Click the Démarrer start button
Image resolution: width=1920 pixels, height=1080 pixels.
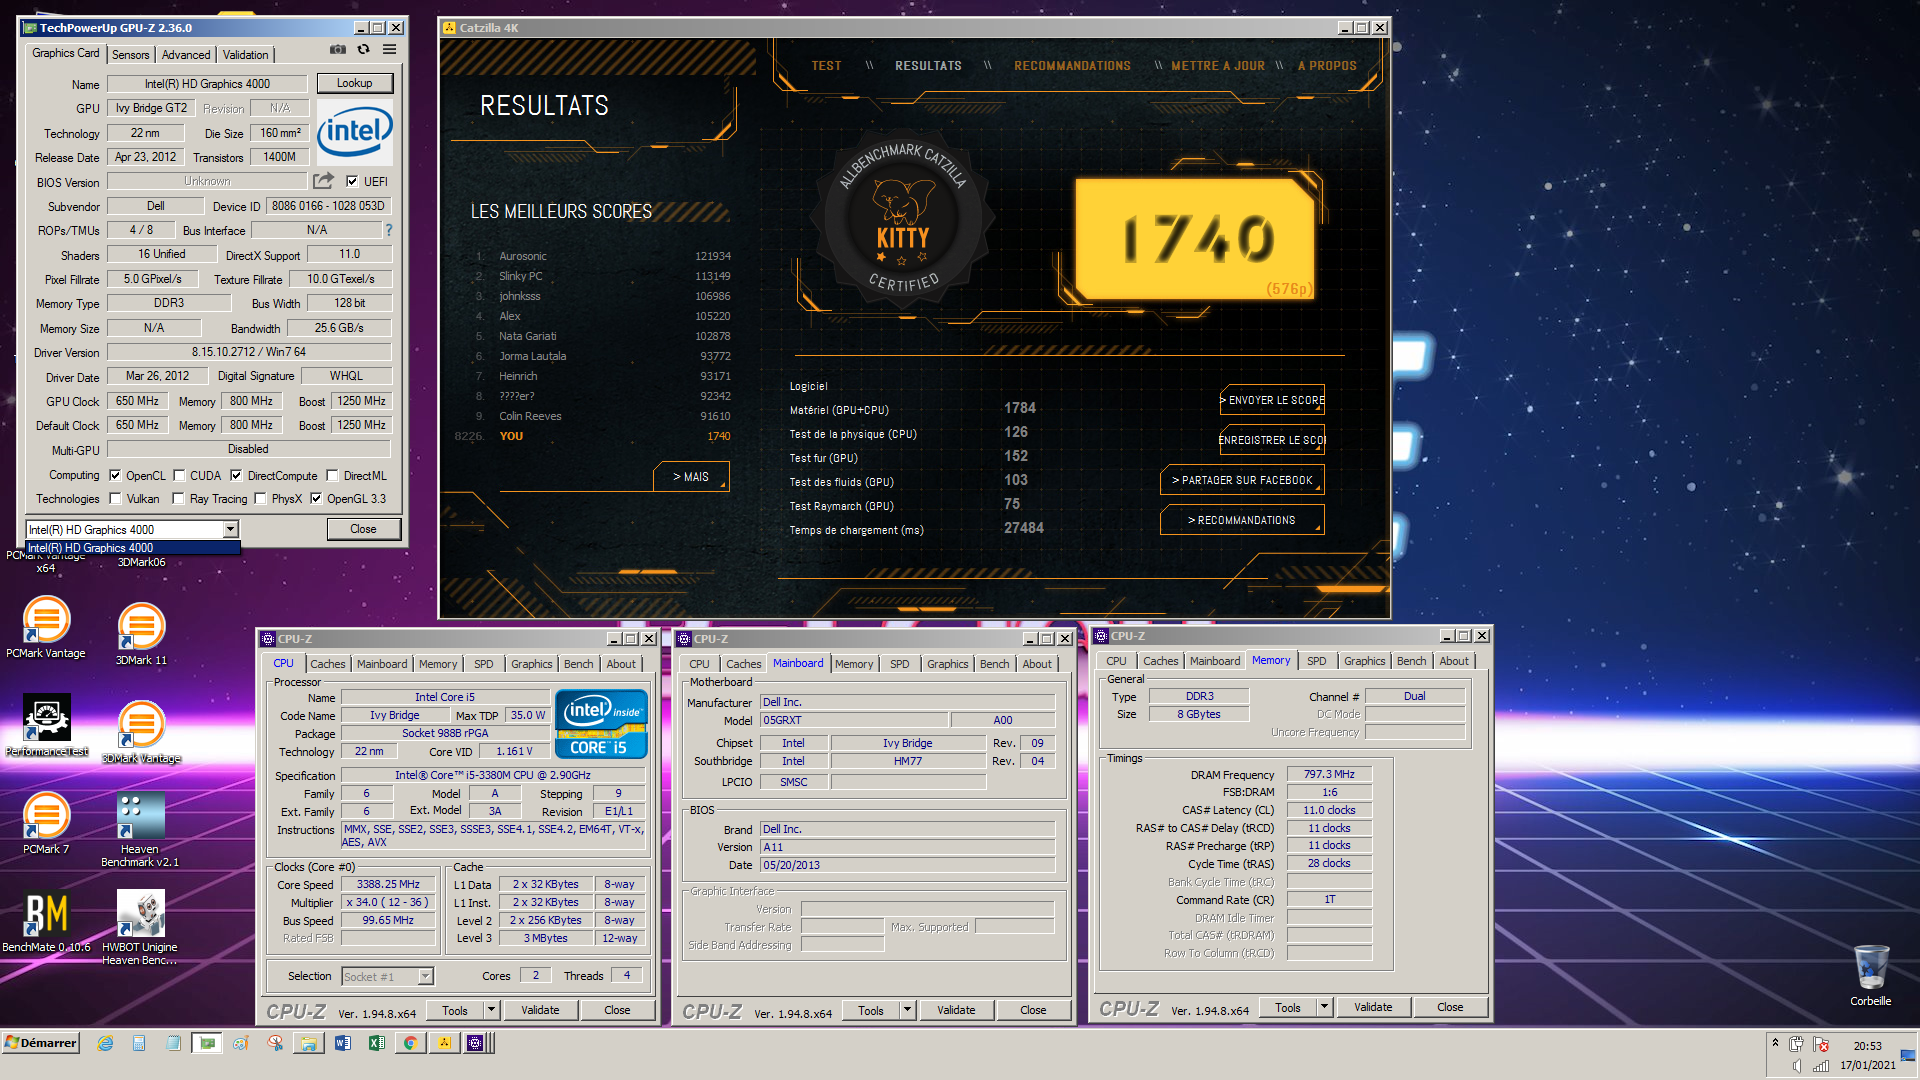click(41, 1043)
